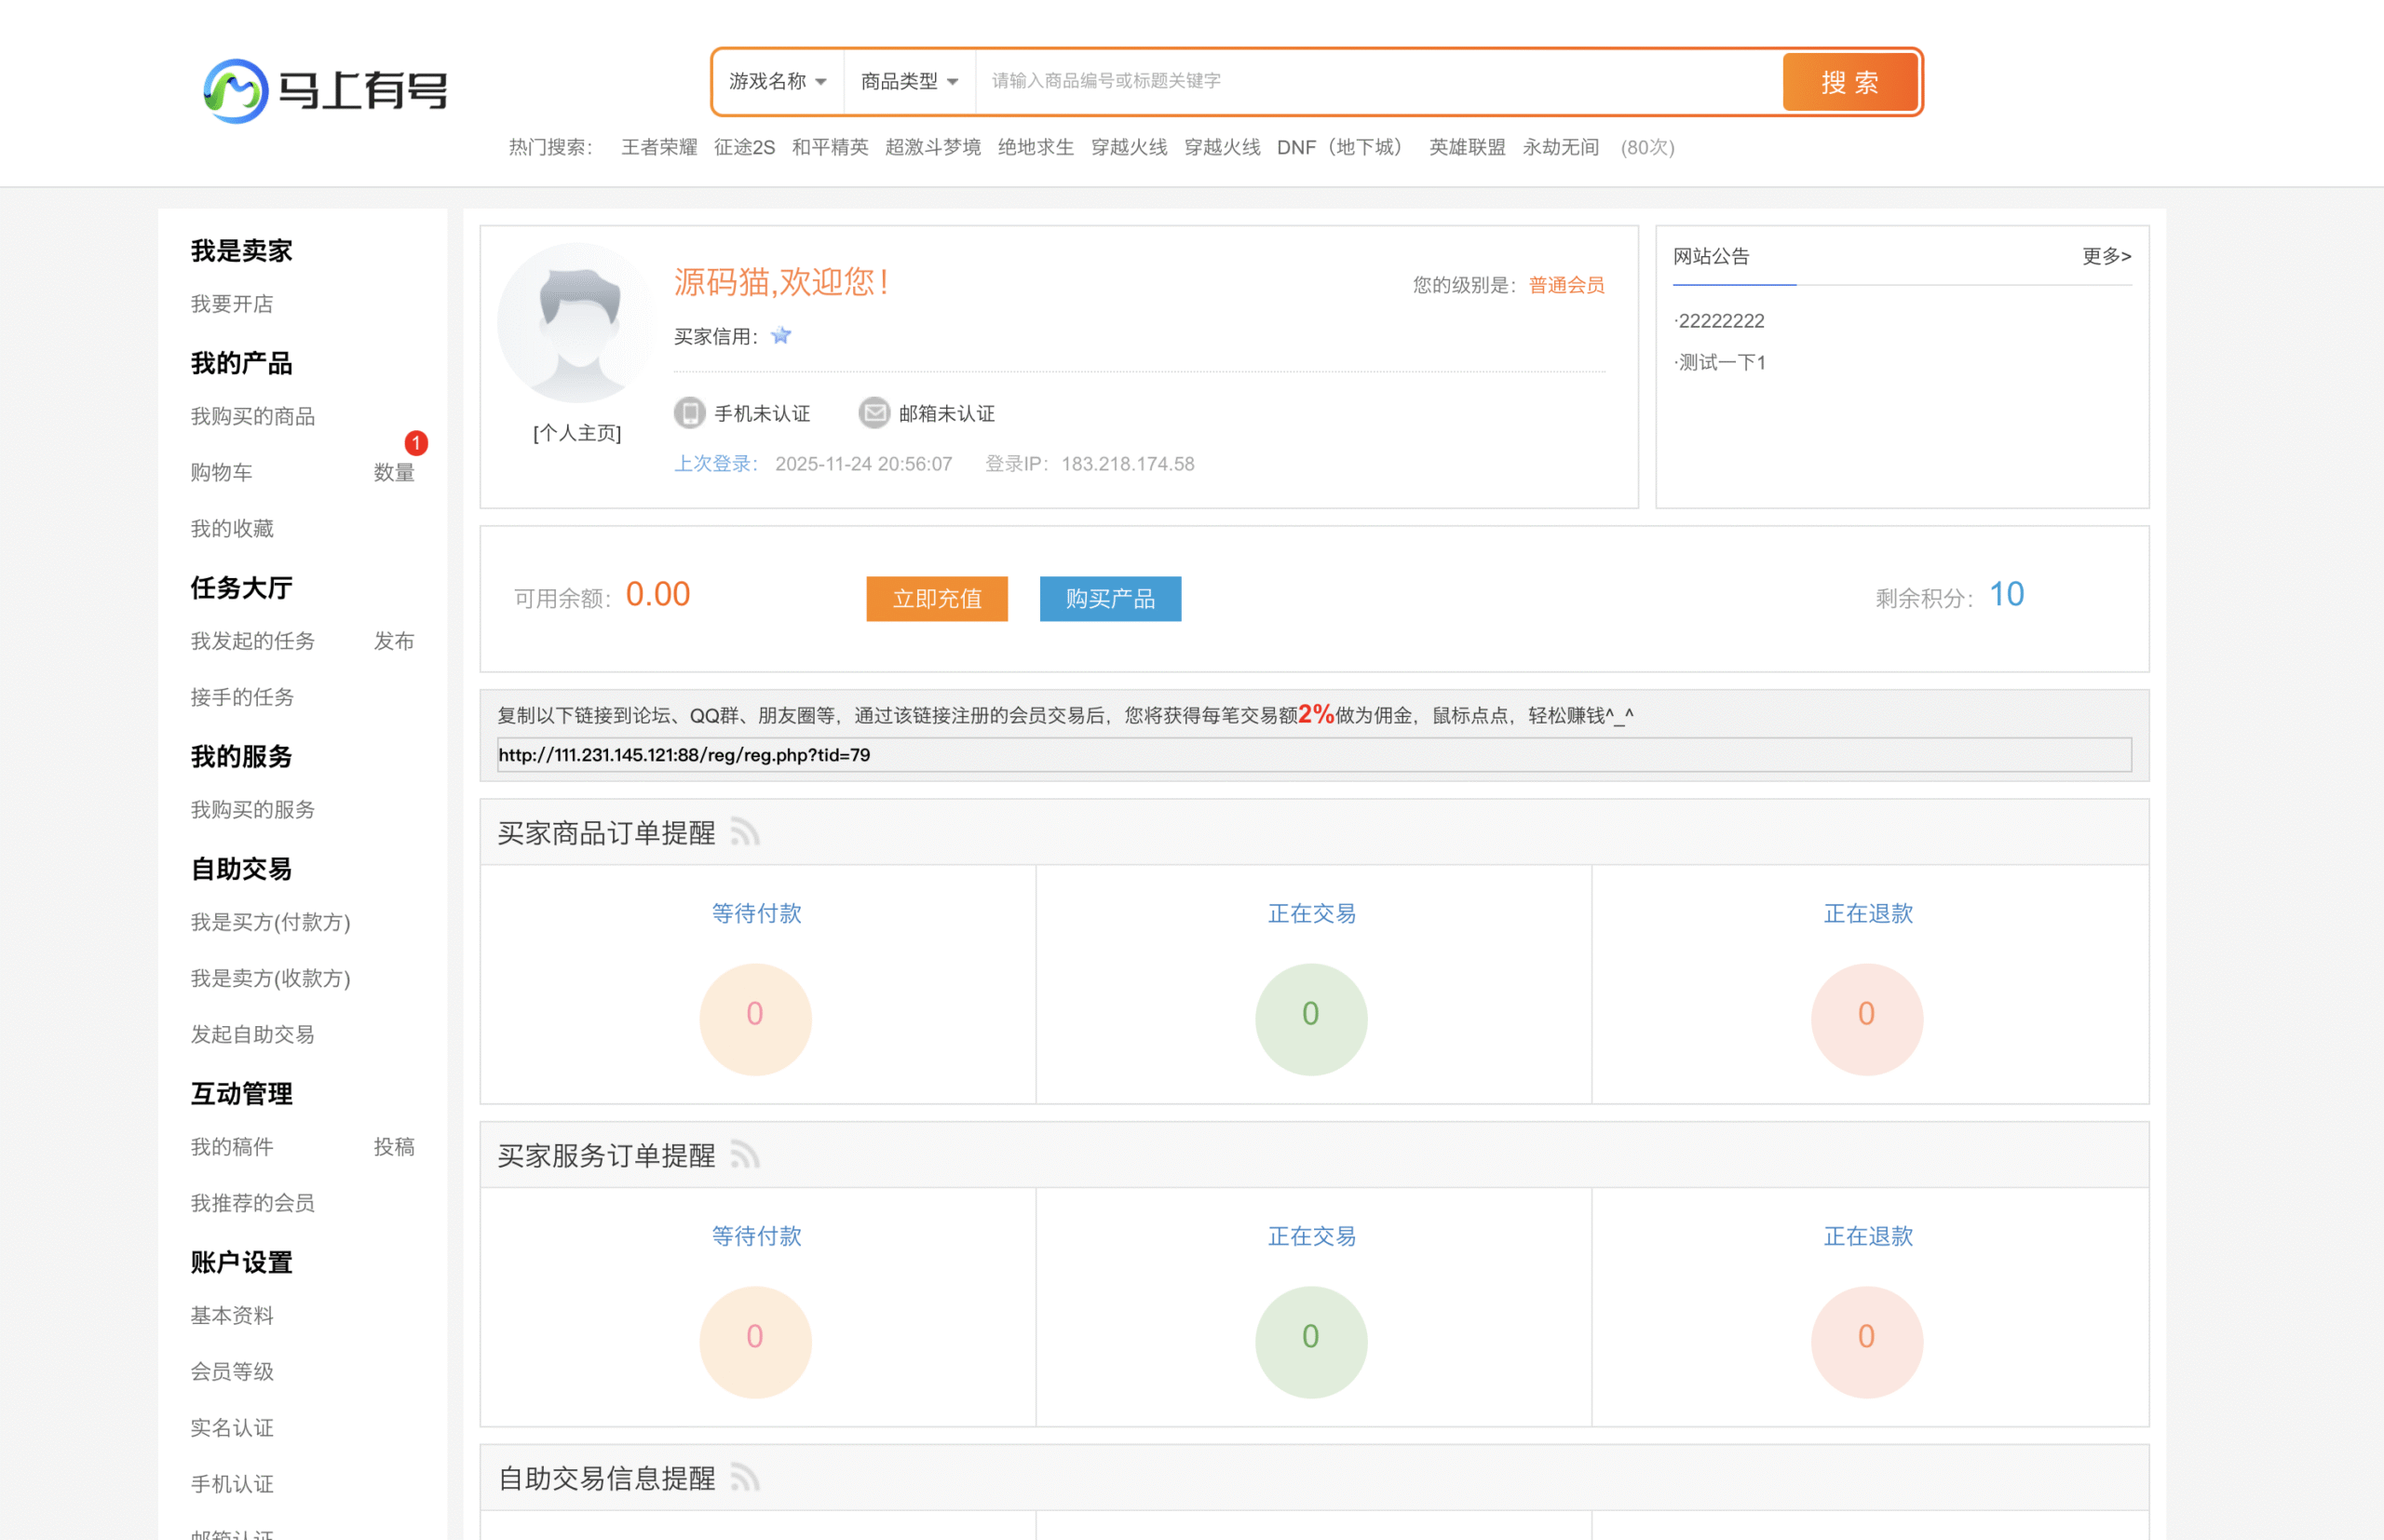Visit the 个人主页 profile link
The height and width of the screenshot is (1540, 2384).
pos(576,434)
